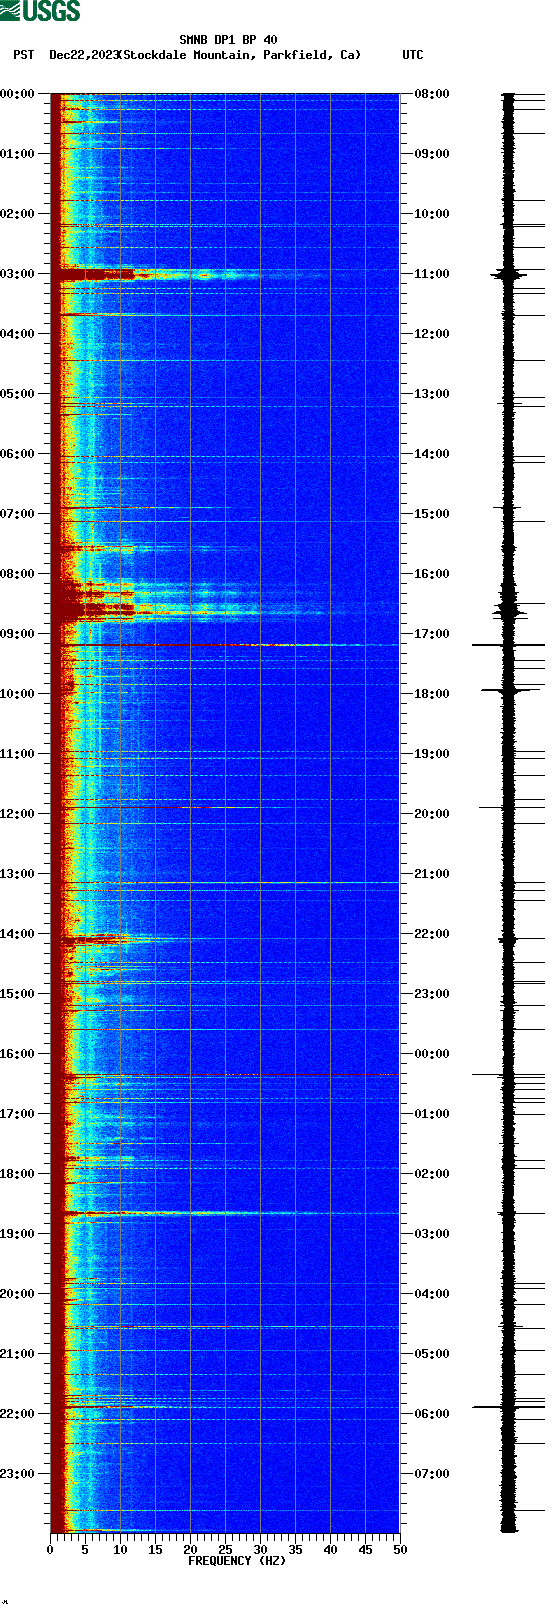Click the PST 23:00 time label
The image size is (552, 1613).
point(18,1474)
